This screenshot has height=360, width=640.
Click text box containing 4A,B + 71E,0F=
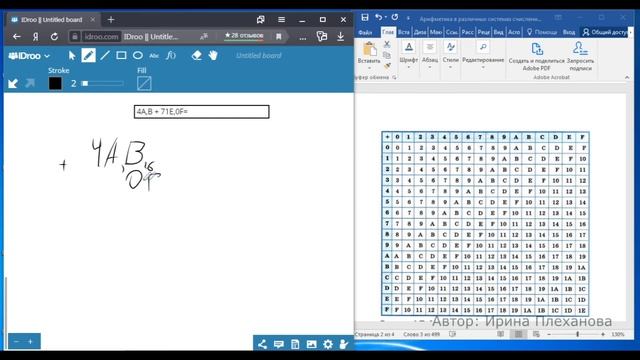(x=202, y=111)
